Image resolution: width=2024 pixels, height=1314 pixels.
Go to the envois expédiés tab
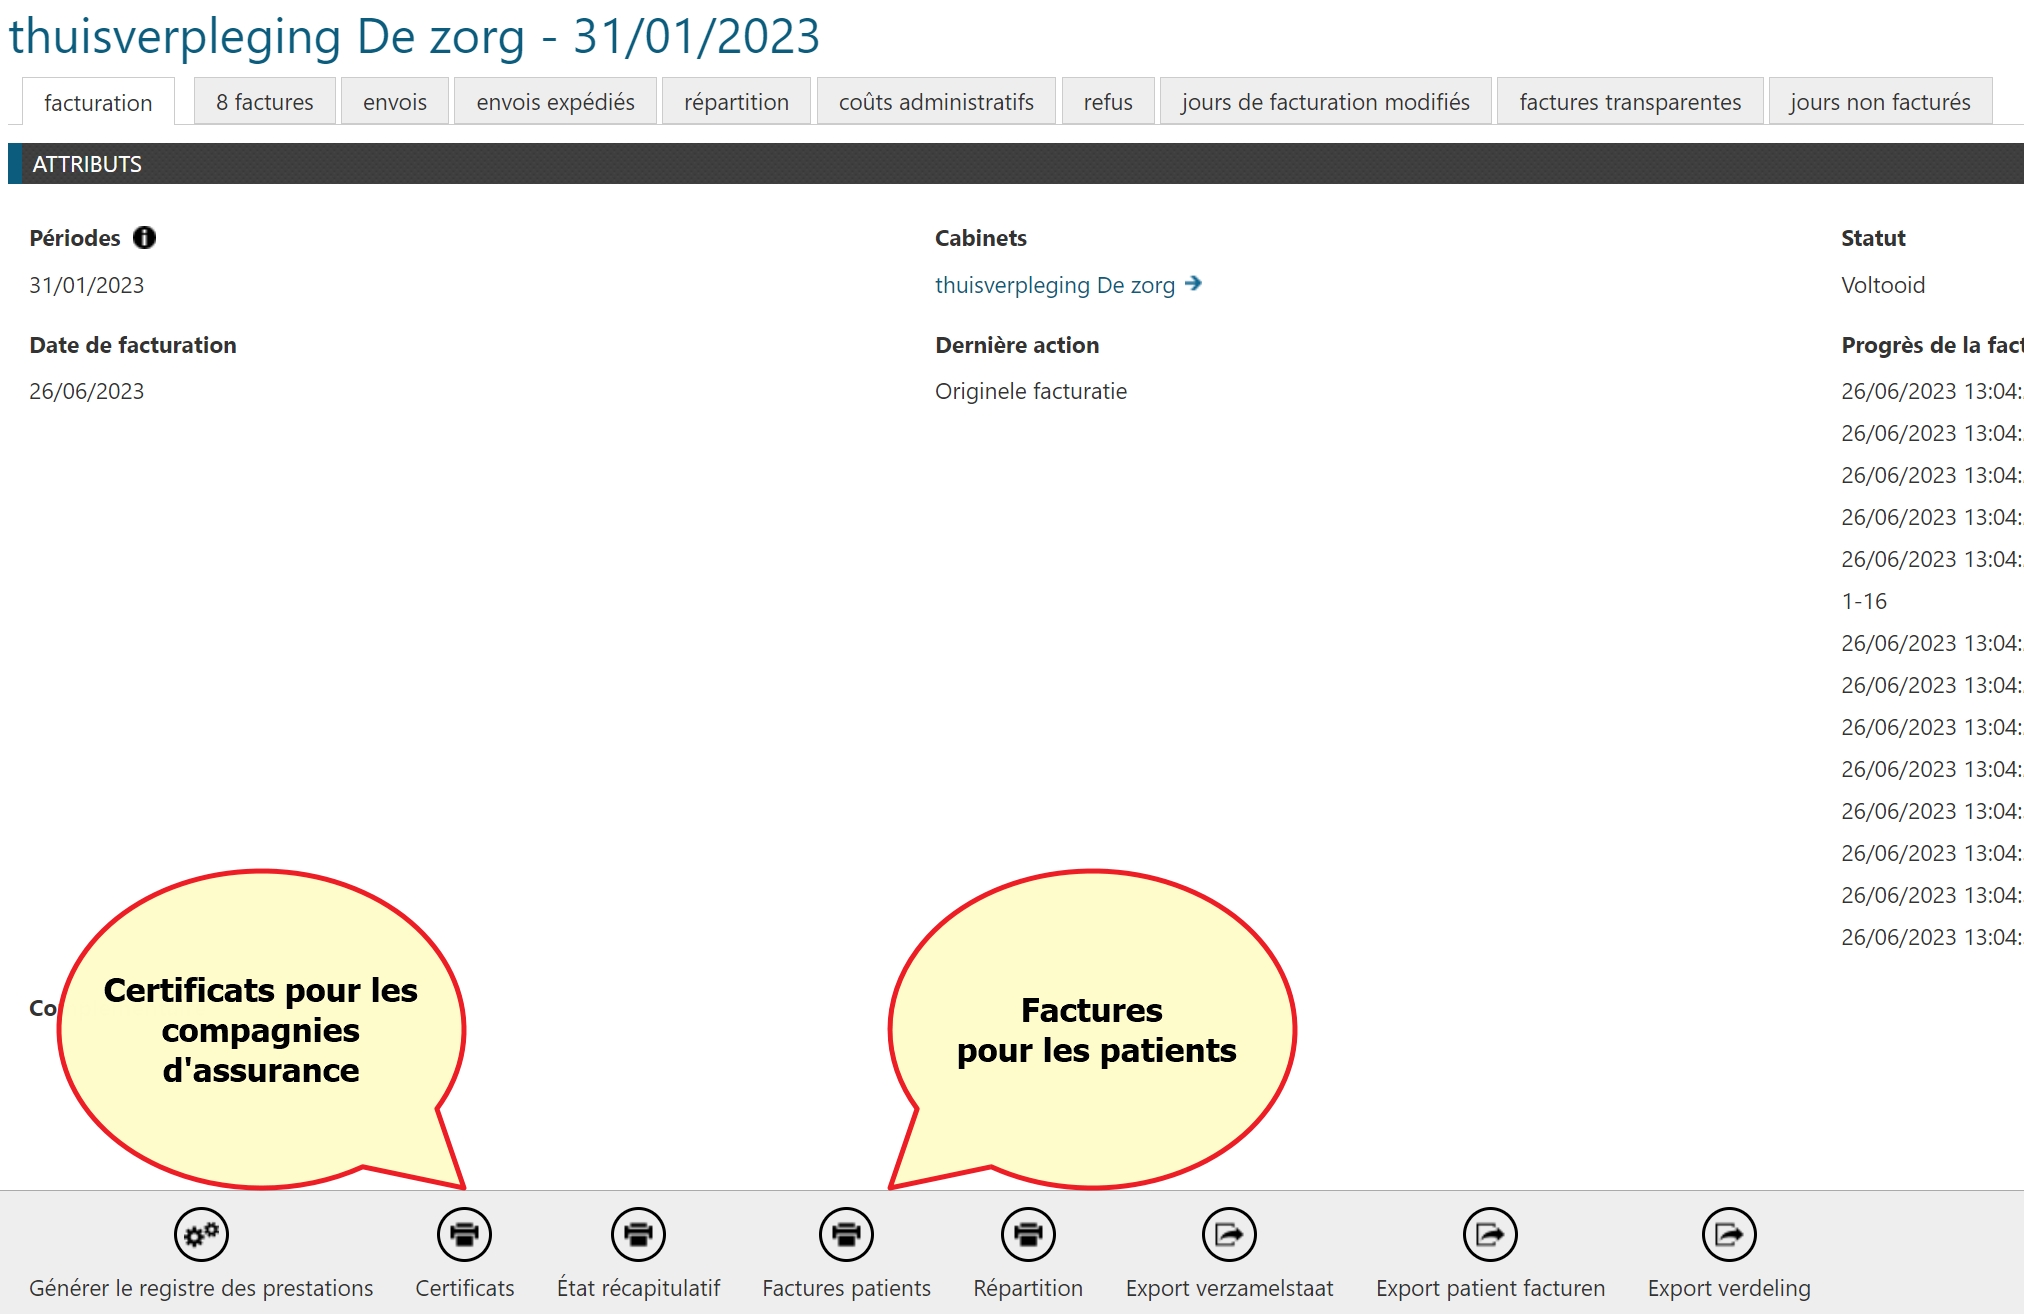coord(555,102)
